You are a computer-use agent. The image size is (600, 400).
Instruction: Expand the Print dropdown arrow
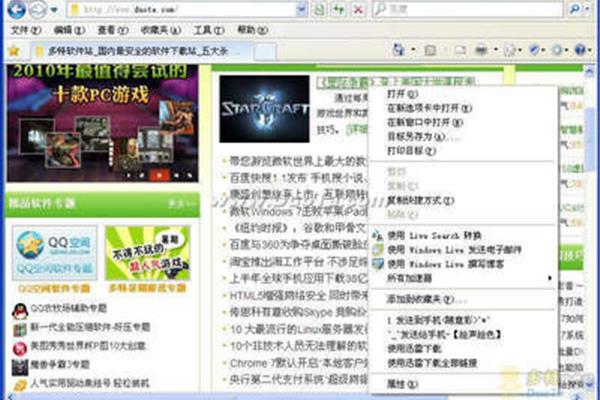[x=496, y=50]
